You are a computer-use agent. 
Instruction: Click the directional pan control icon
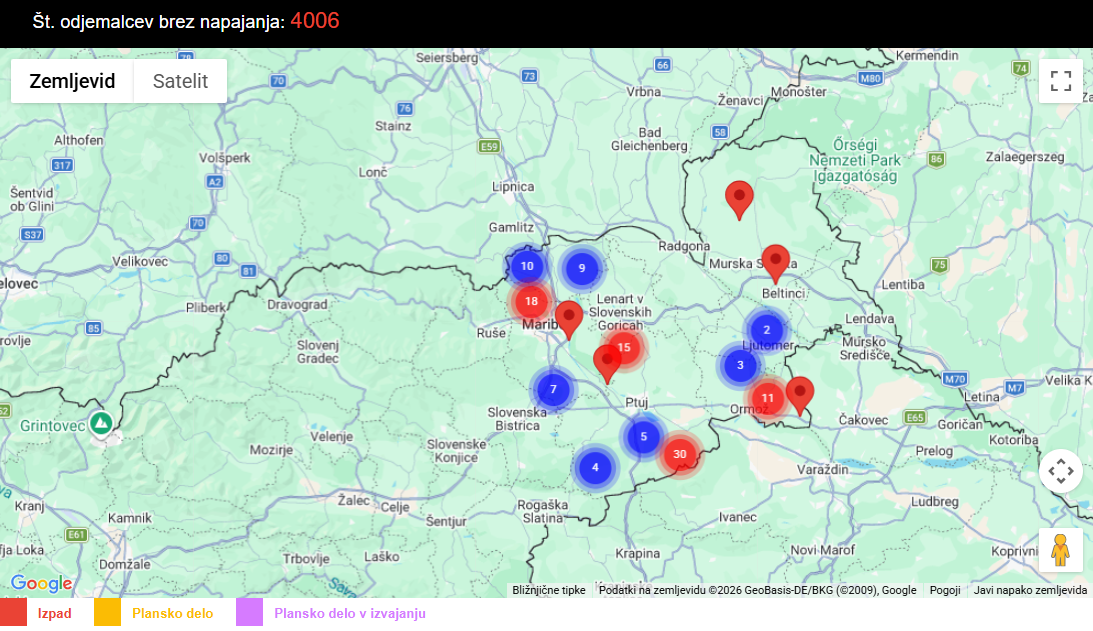[x=1060, y=468]
